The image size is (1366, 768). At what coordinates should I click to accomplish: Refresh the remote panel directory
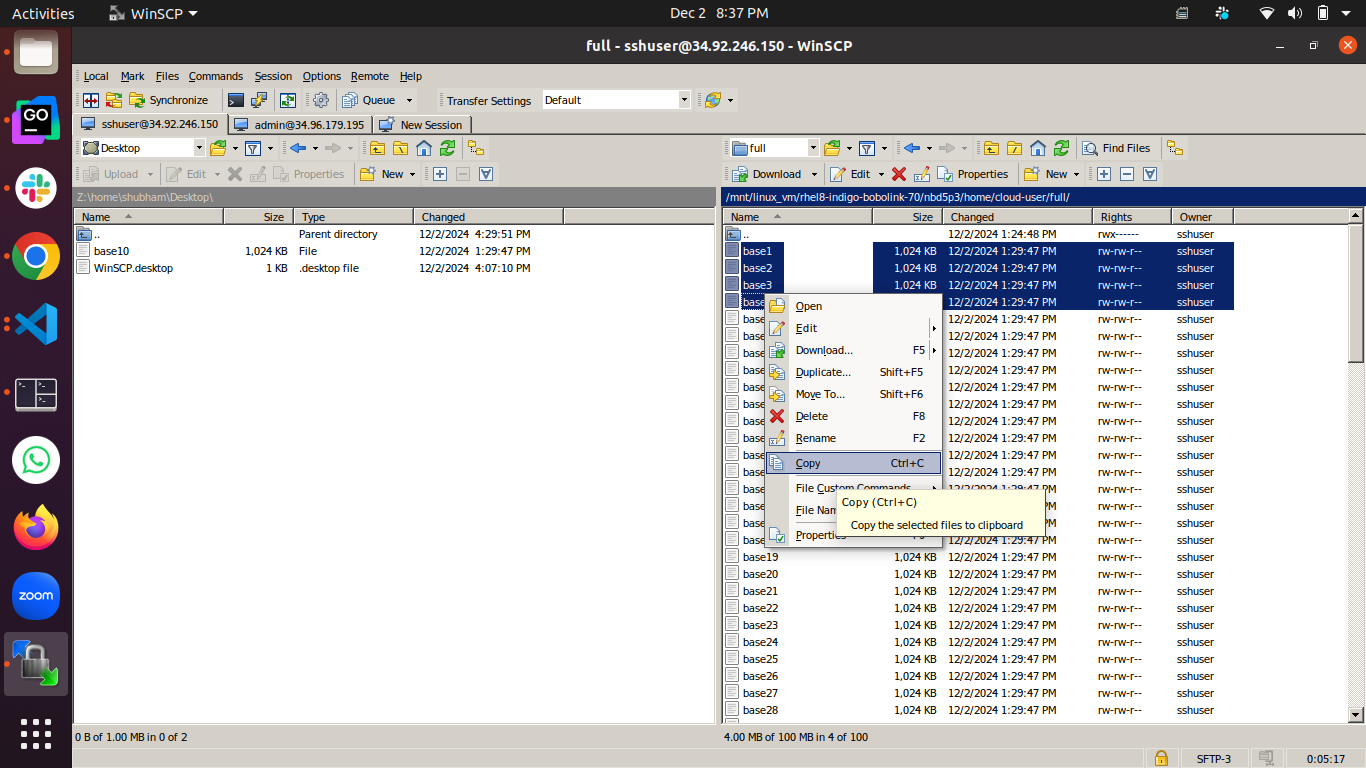tap(1061, 148)
